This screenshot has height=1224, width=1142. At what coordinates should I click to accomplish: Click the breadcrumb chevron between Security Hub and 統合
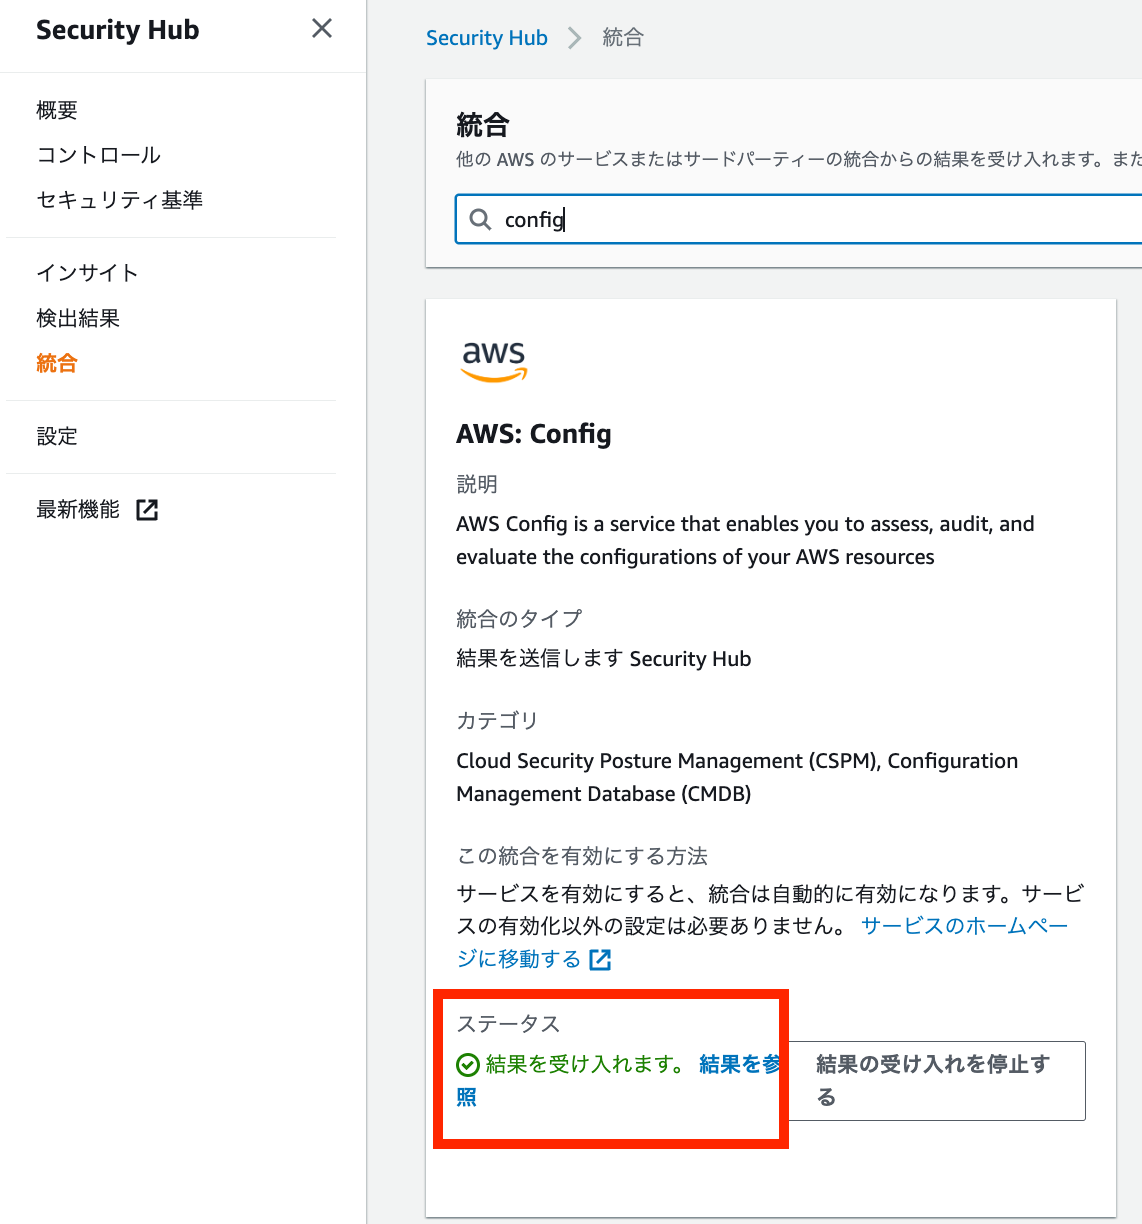[574, 37]
